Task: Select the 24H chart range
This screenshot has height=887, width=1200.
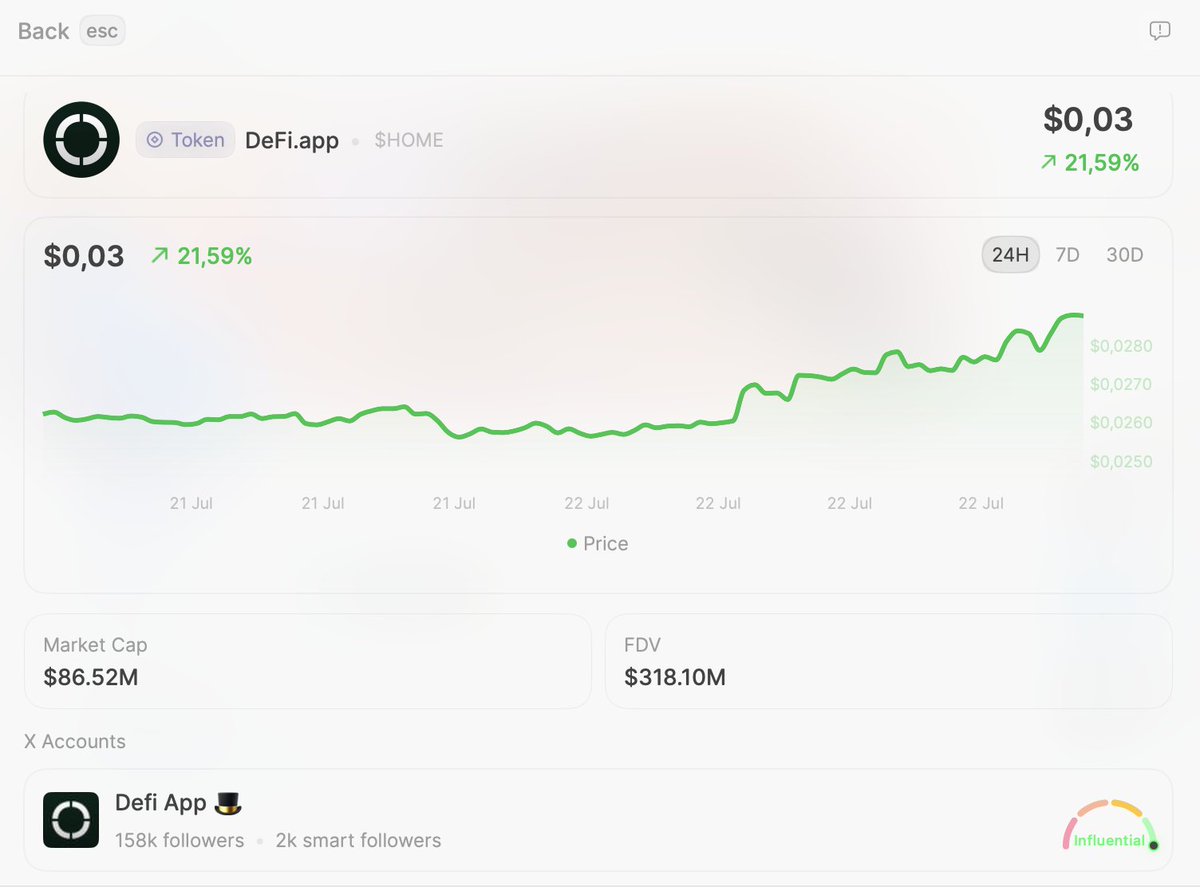Action: tap(1011, 255)
